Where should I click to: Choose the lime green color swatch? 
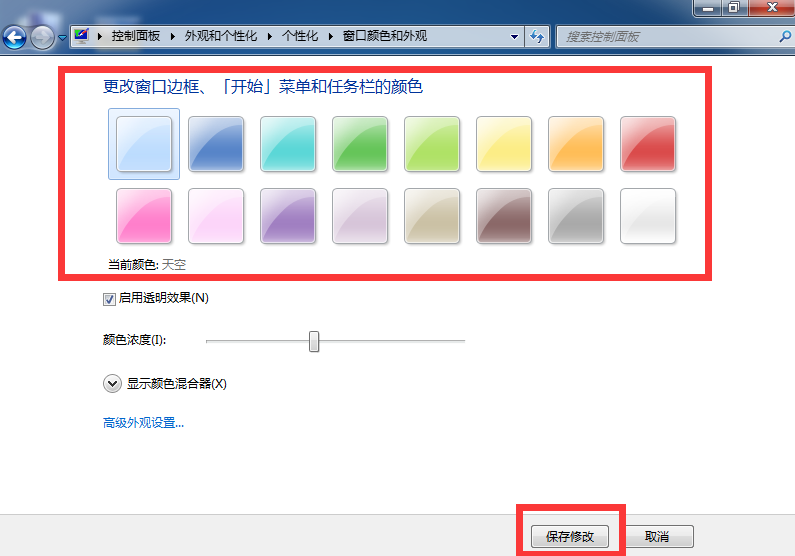(x=432, y=144)
